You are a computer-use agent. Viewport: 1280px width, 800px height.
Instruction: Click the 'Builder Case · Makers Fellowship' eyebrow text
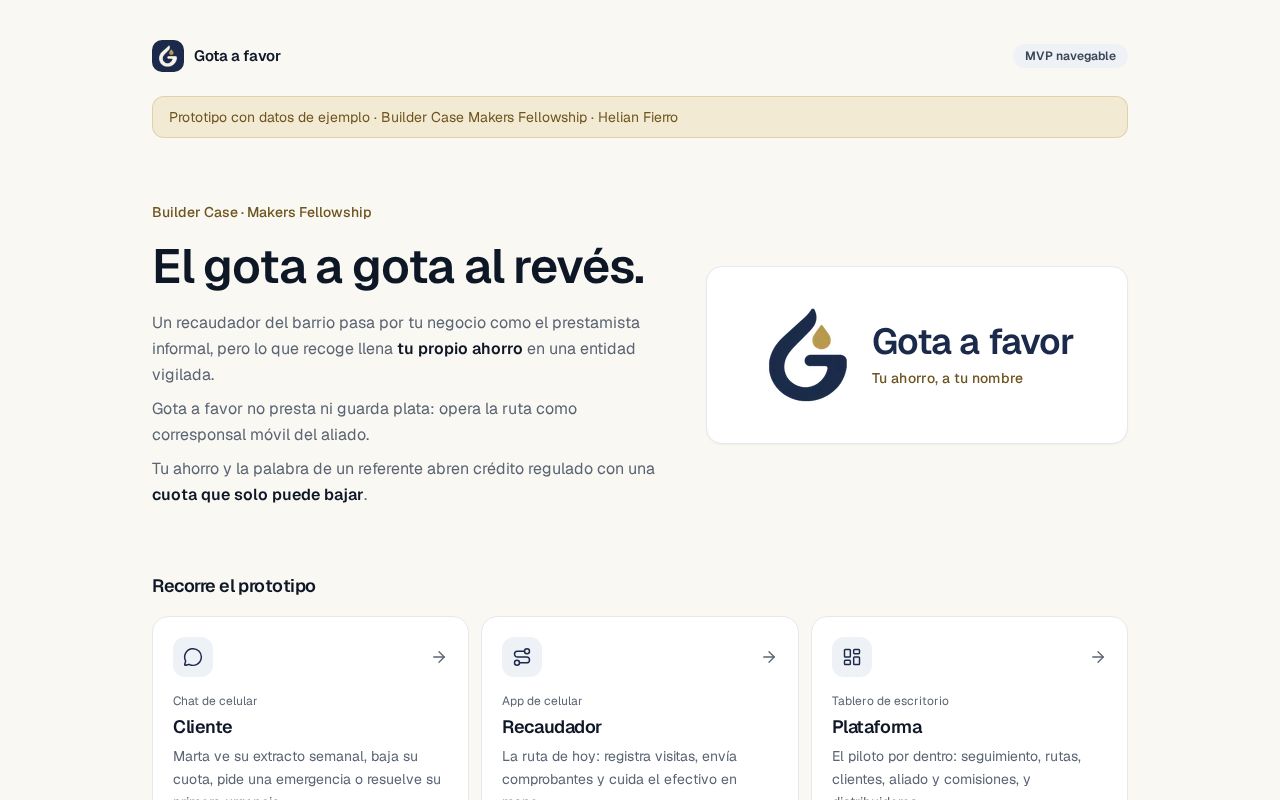pos(262,212)
